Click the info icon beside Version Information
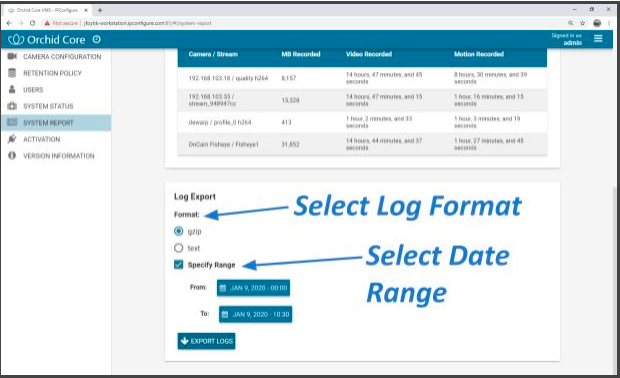 click(x=12, y=155)
